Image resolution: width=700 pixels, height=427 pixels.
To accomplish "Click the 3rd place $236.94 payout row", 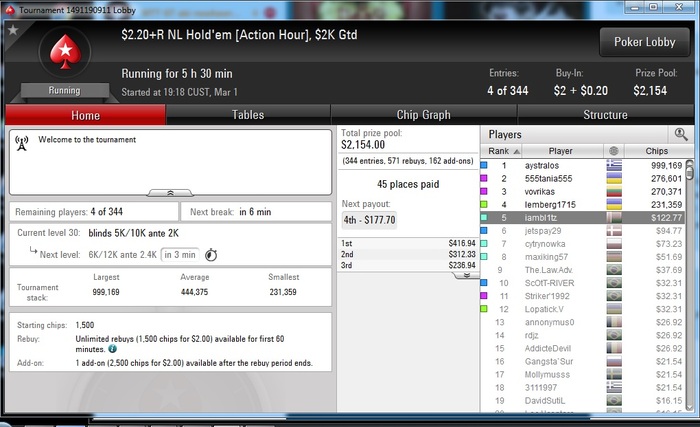I will pyautogui.click(x=408, y=265).
